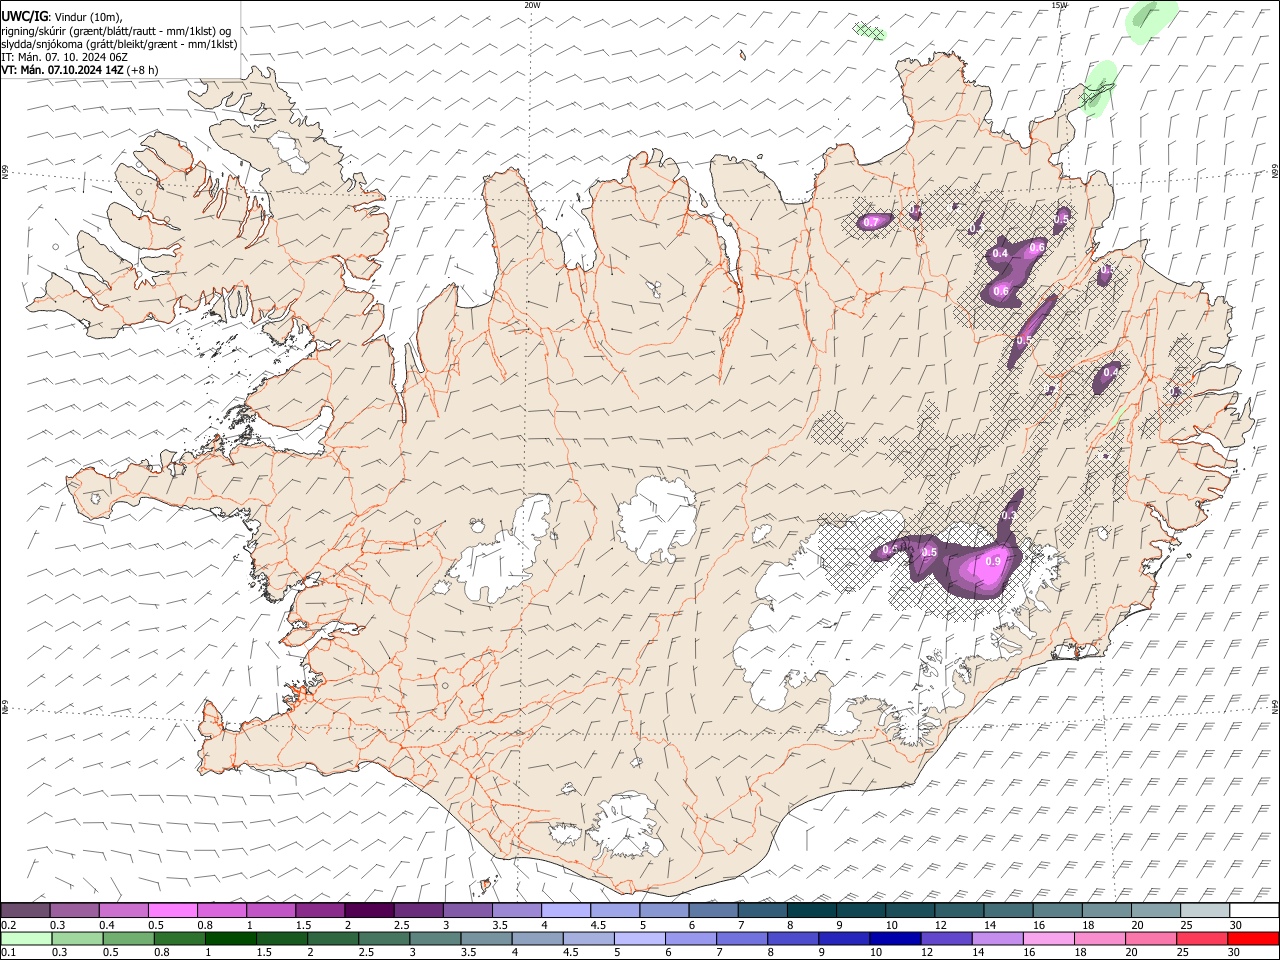
Task: Select lower scale purple swatch at 12
Action: (x=947, y=938)
